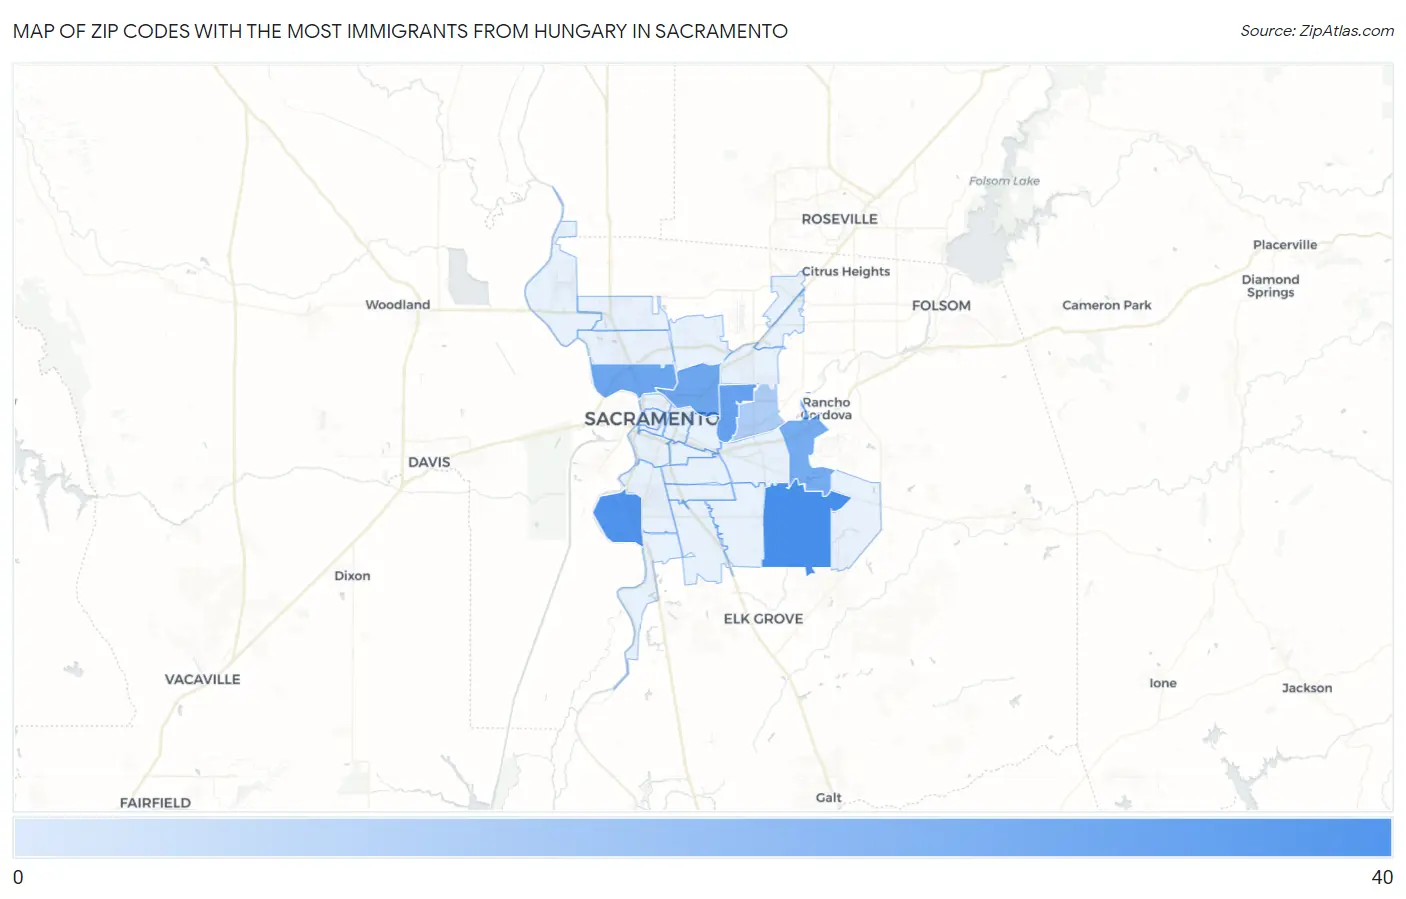Select the FOLSOM map label
Image resolution: width=1406 pixels, height=899 pixels.
click(941, 306)
